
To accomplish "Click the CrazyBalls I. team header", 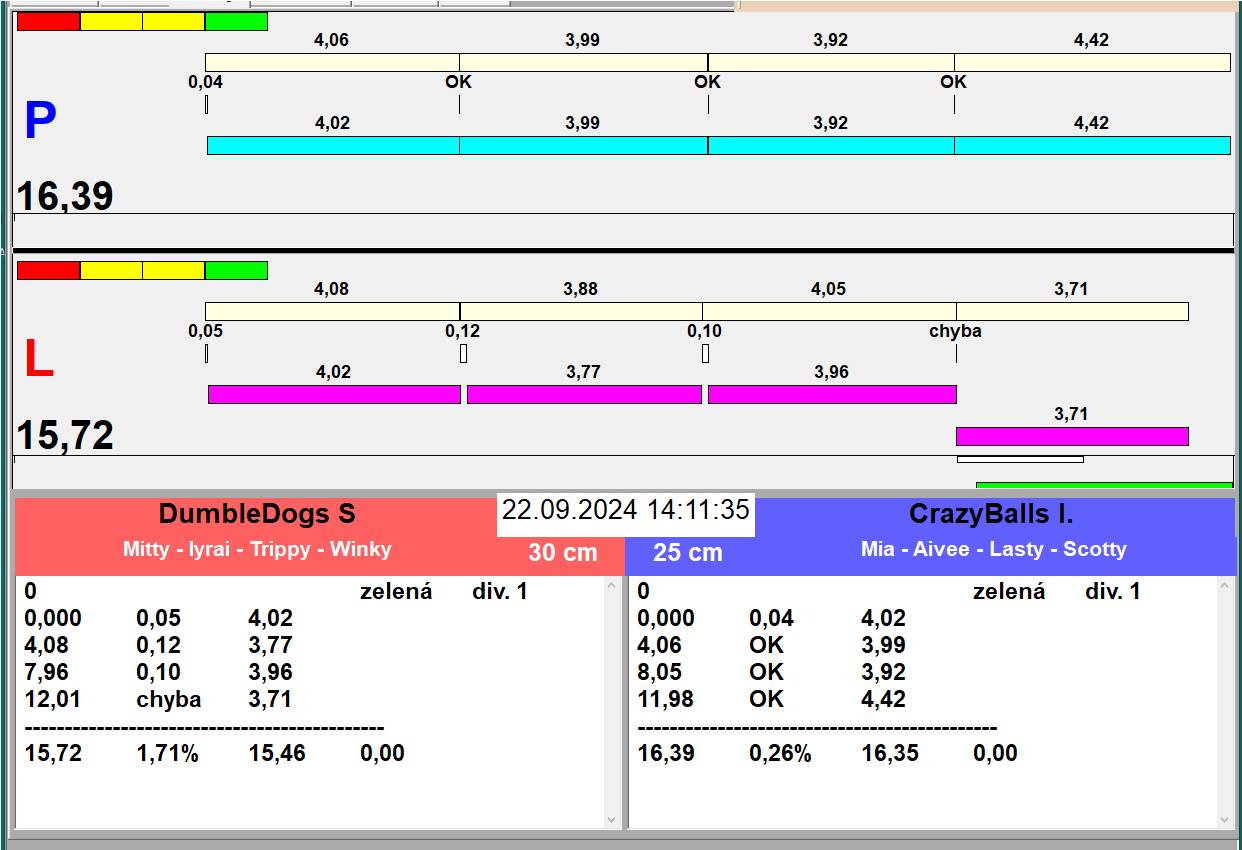I will (991, 514).
